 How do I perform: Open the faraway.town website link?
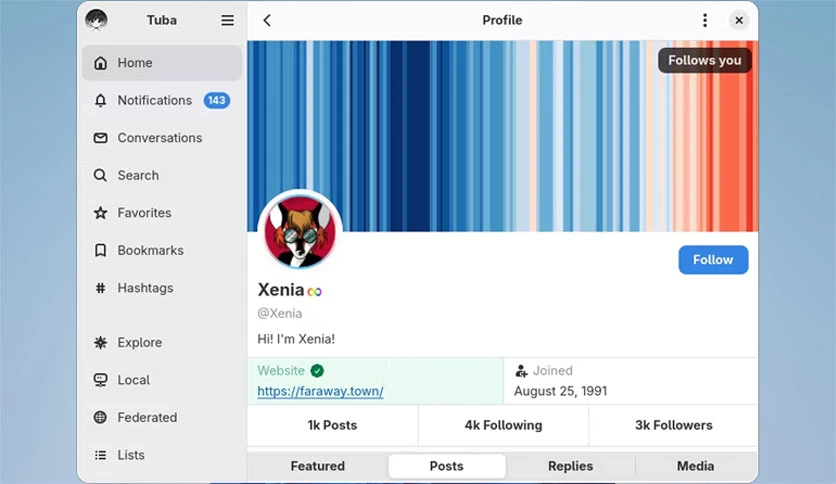pos(320,391)
